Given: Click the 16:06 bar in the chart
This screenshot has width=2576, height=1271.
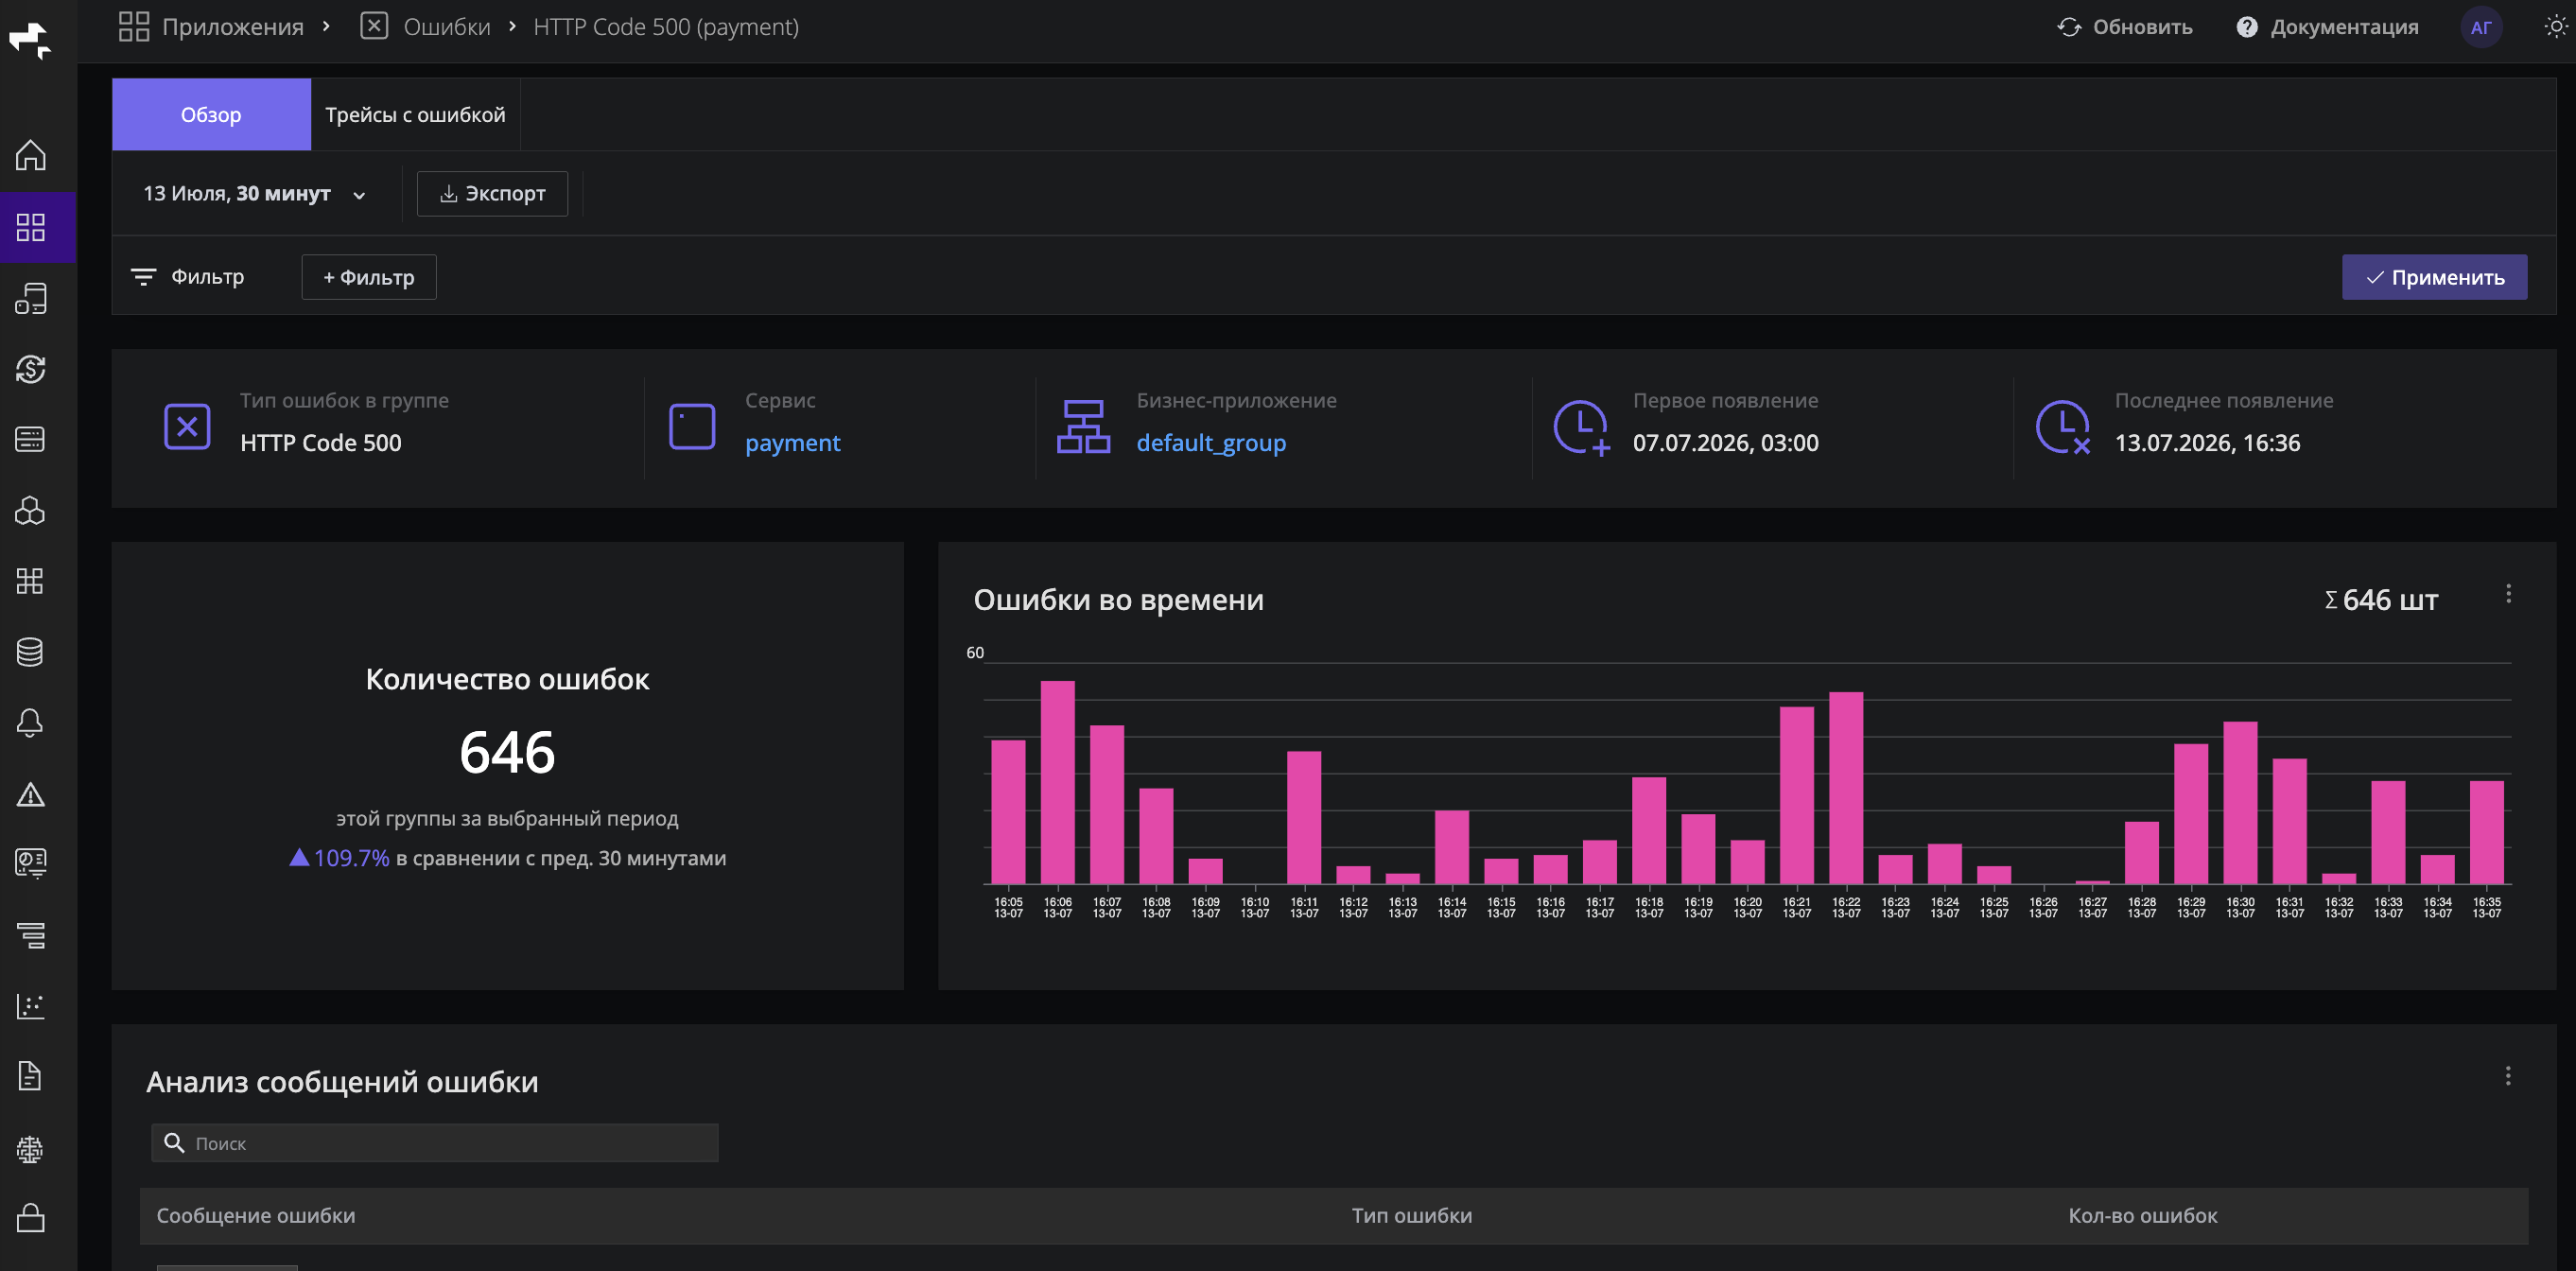Looking at the screenshot, I should [1058, 783].
